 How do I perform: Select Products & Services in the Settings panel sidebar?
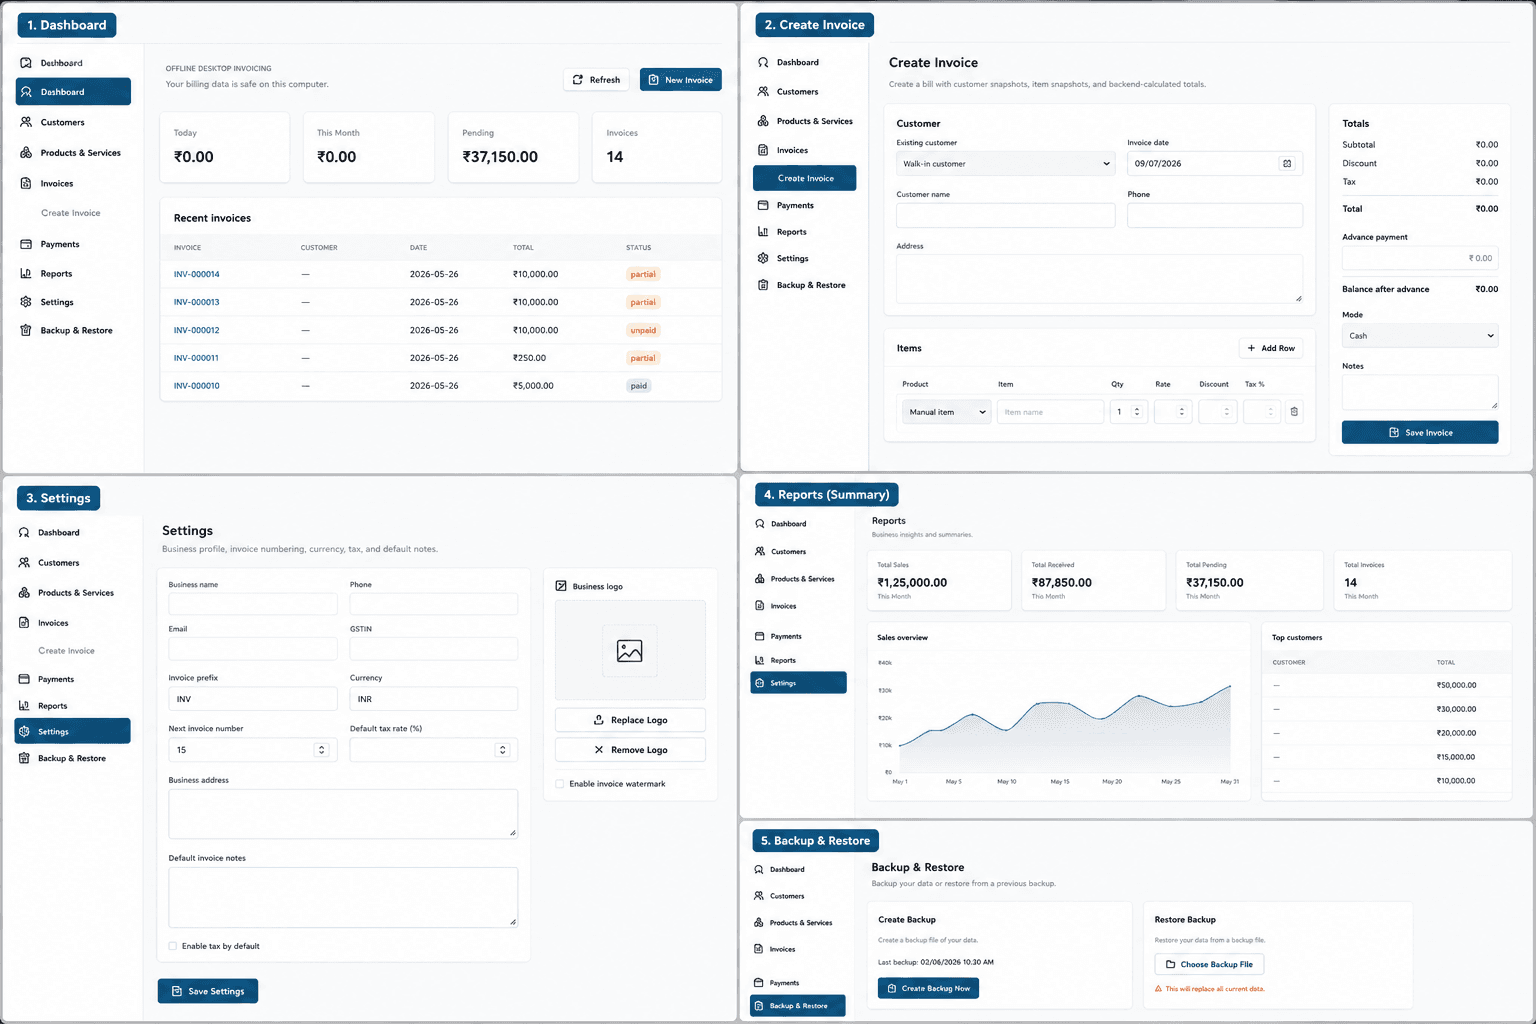tap(76, 593)
